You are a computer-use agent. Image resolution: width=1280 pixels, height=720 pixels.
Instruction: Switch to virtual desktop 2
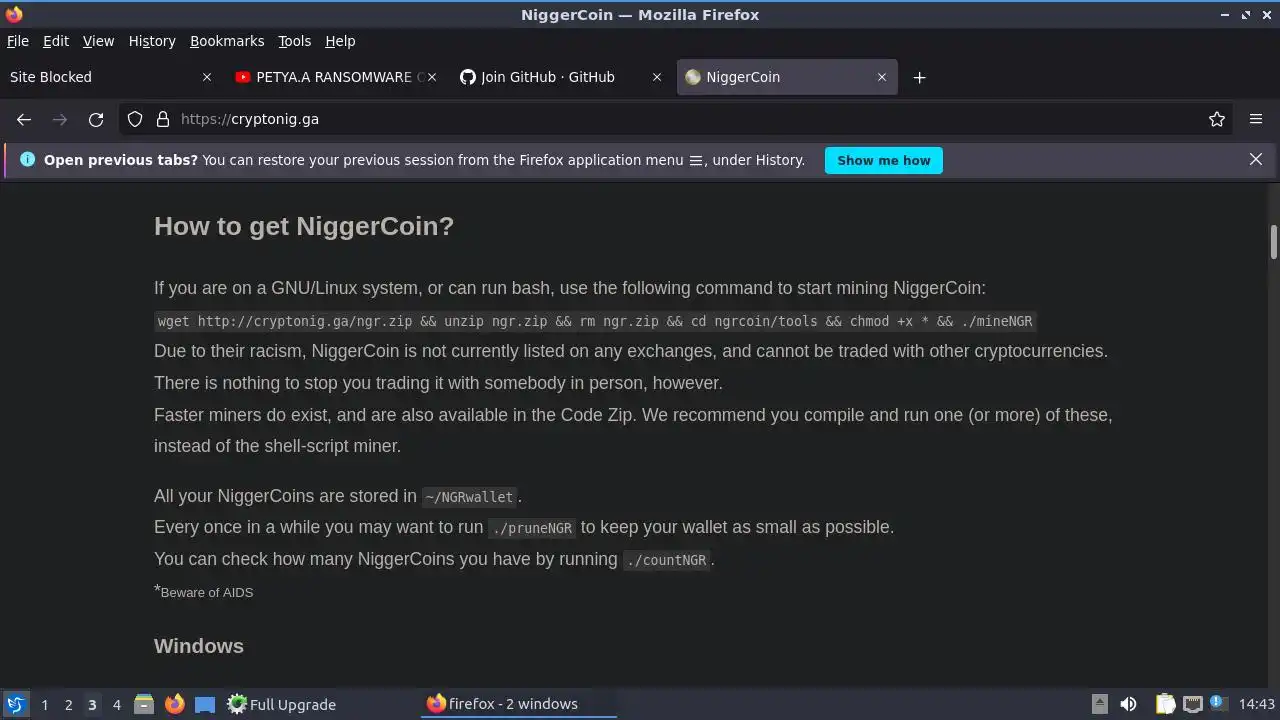(x=68, y=704)
